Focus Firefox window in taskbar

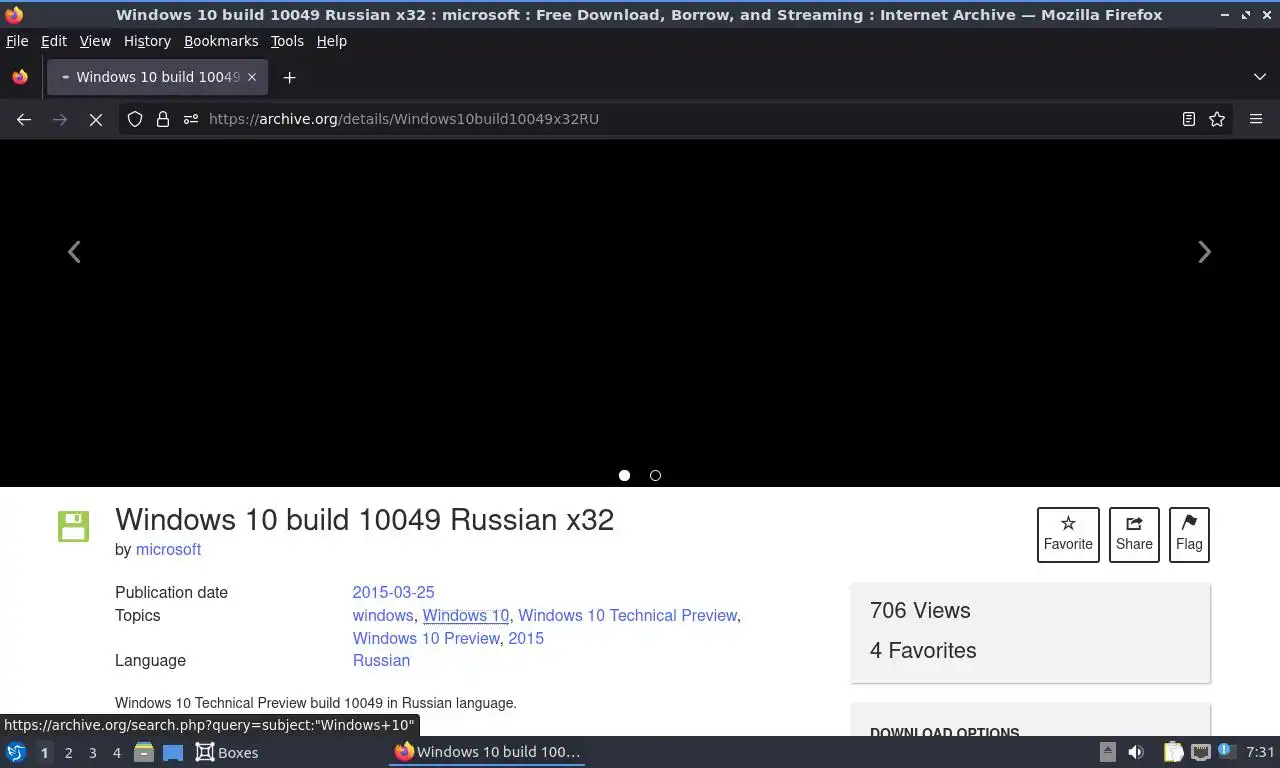click(x=487, y=752)
